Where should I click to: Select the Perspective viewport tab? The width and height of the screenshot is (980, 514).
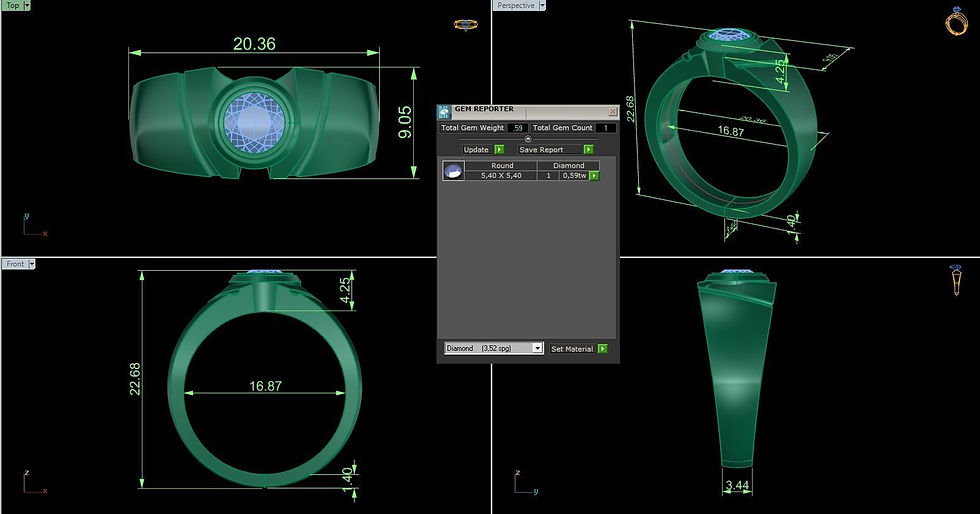coord(516,5)
